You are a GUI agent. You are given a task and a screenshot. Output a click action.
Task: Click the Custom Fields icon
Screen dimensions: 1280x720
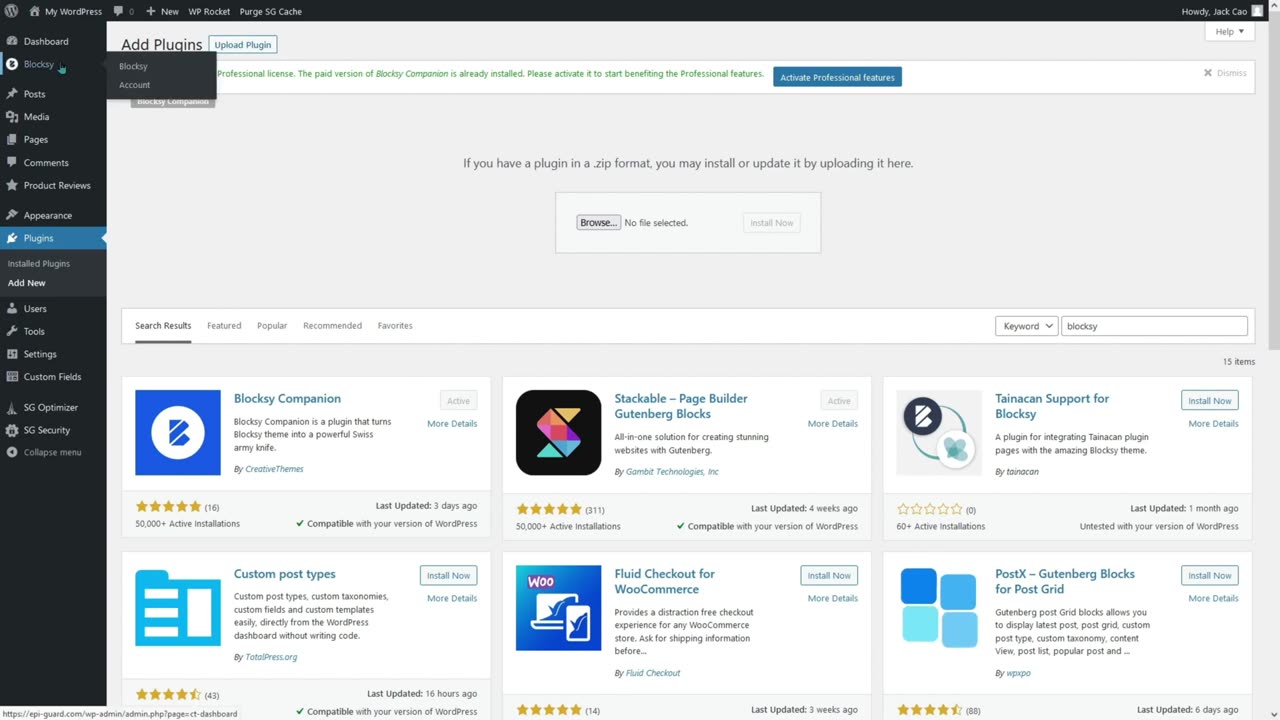[12, 377]
